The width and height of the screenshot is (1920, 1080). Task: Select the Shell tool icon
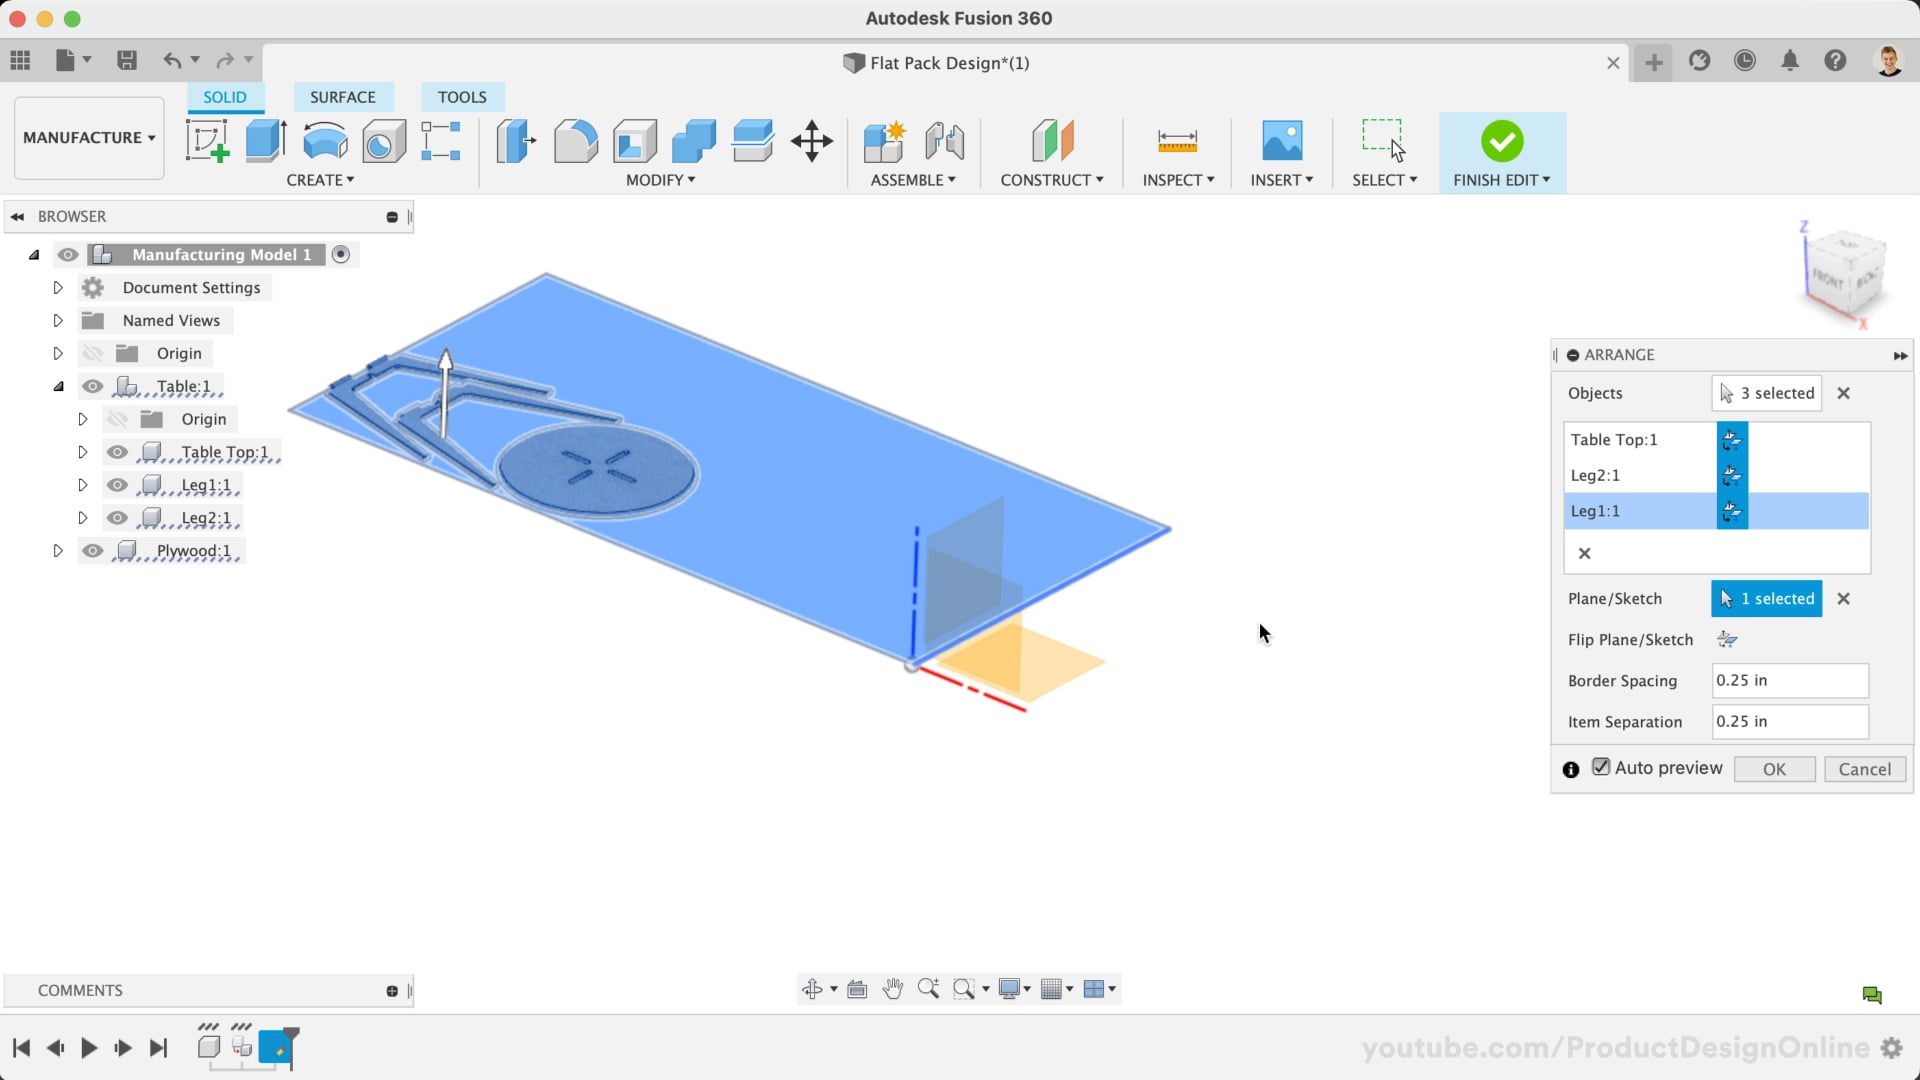(x=634, y=141)
